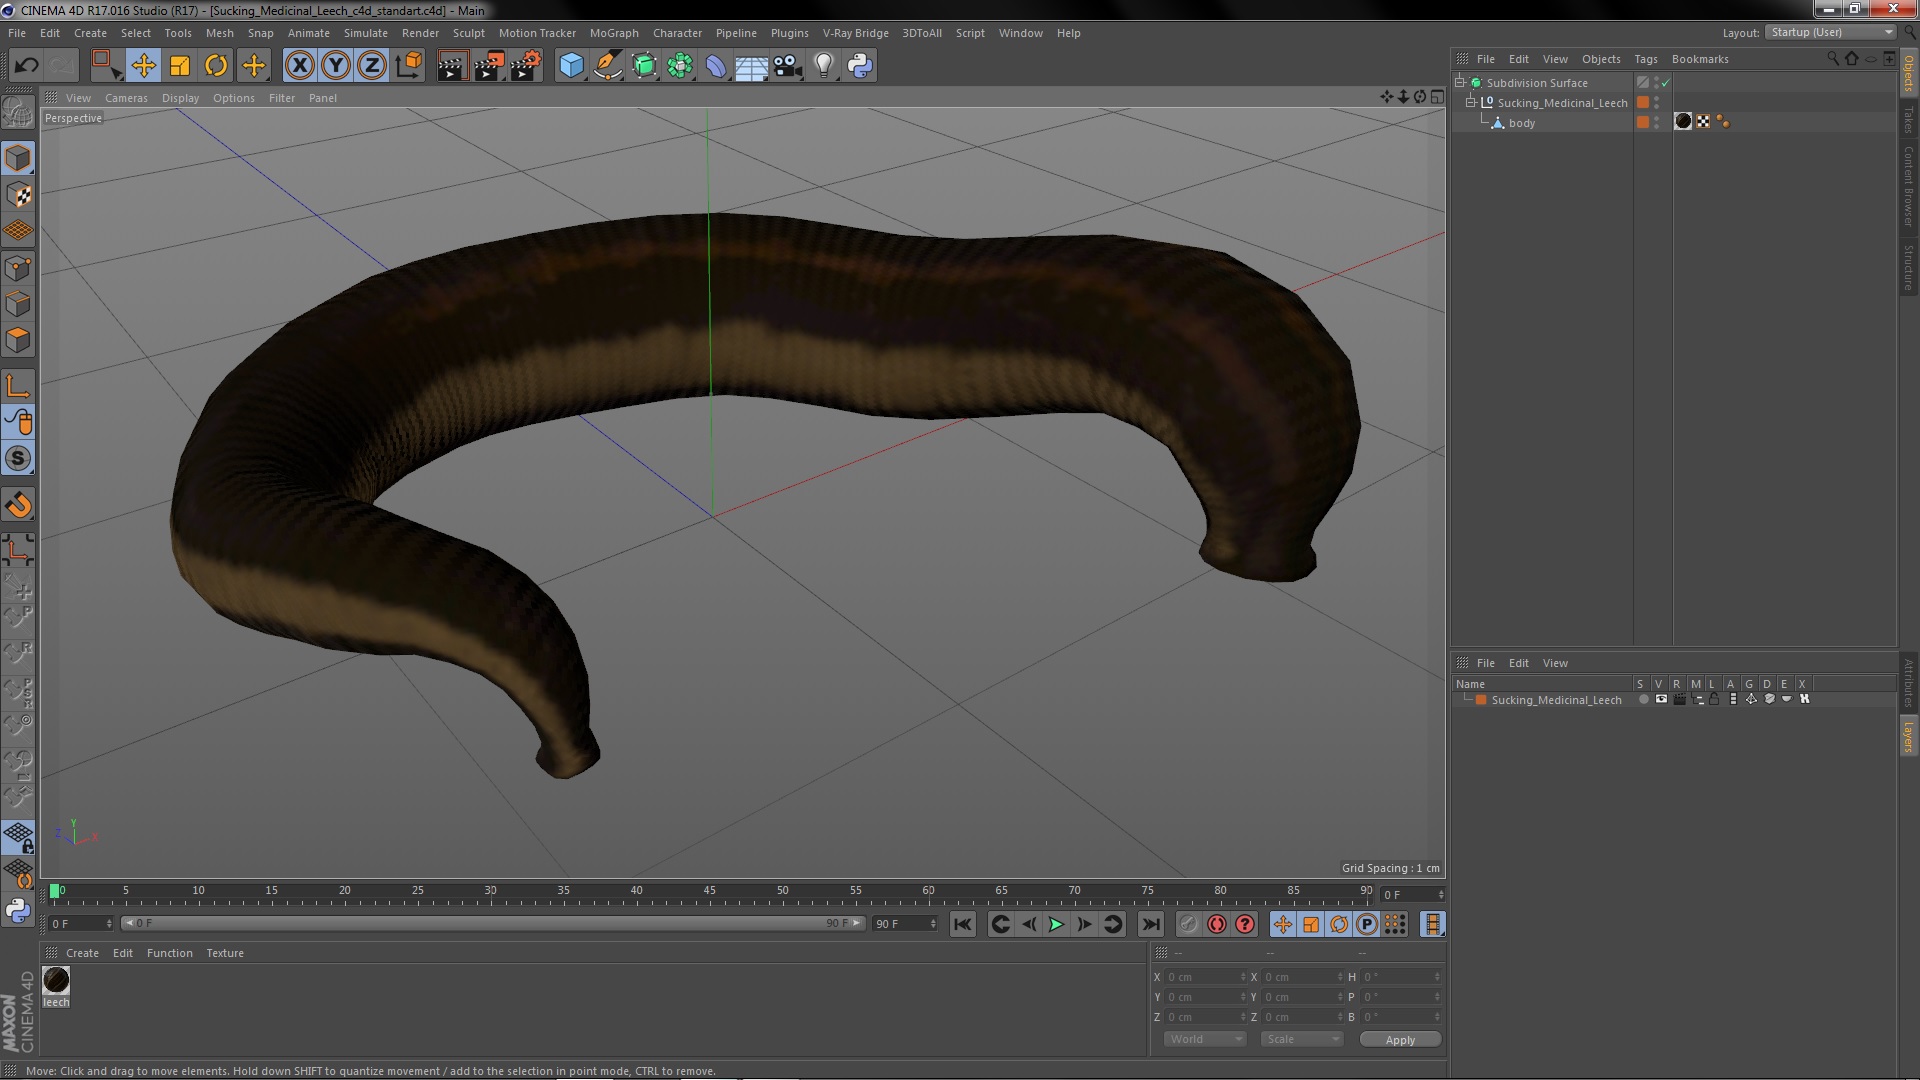Add a Cube primitive object

coord(571,66)
